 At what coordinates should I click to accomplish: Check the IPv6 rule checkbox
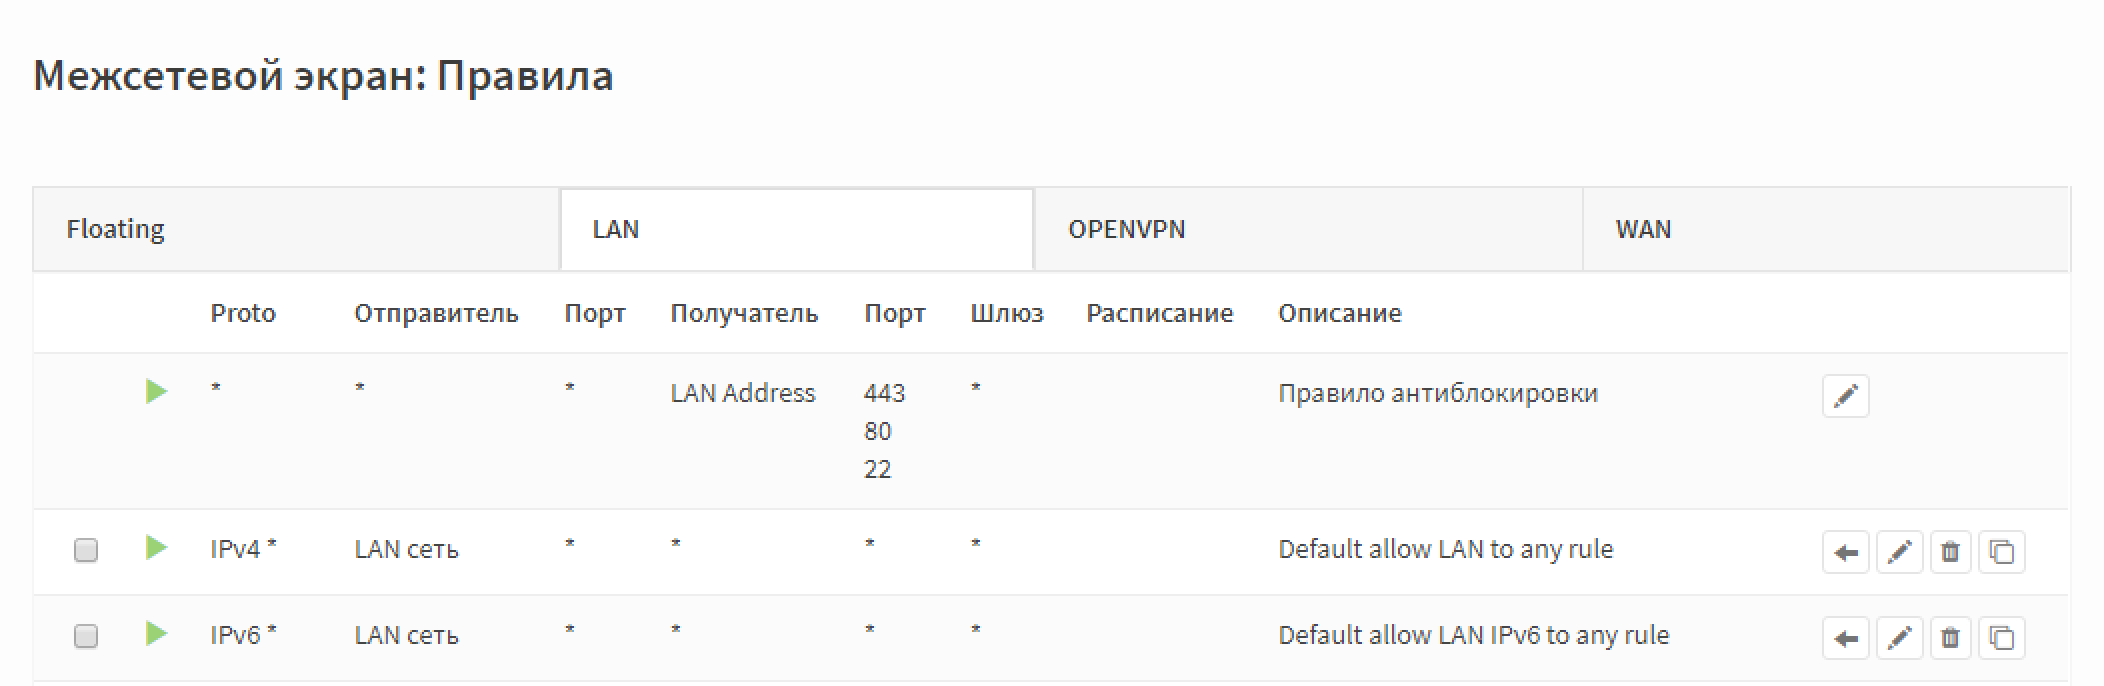click(x=86, y=636)
